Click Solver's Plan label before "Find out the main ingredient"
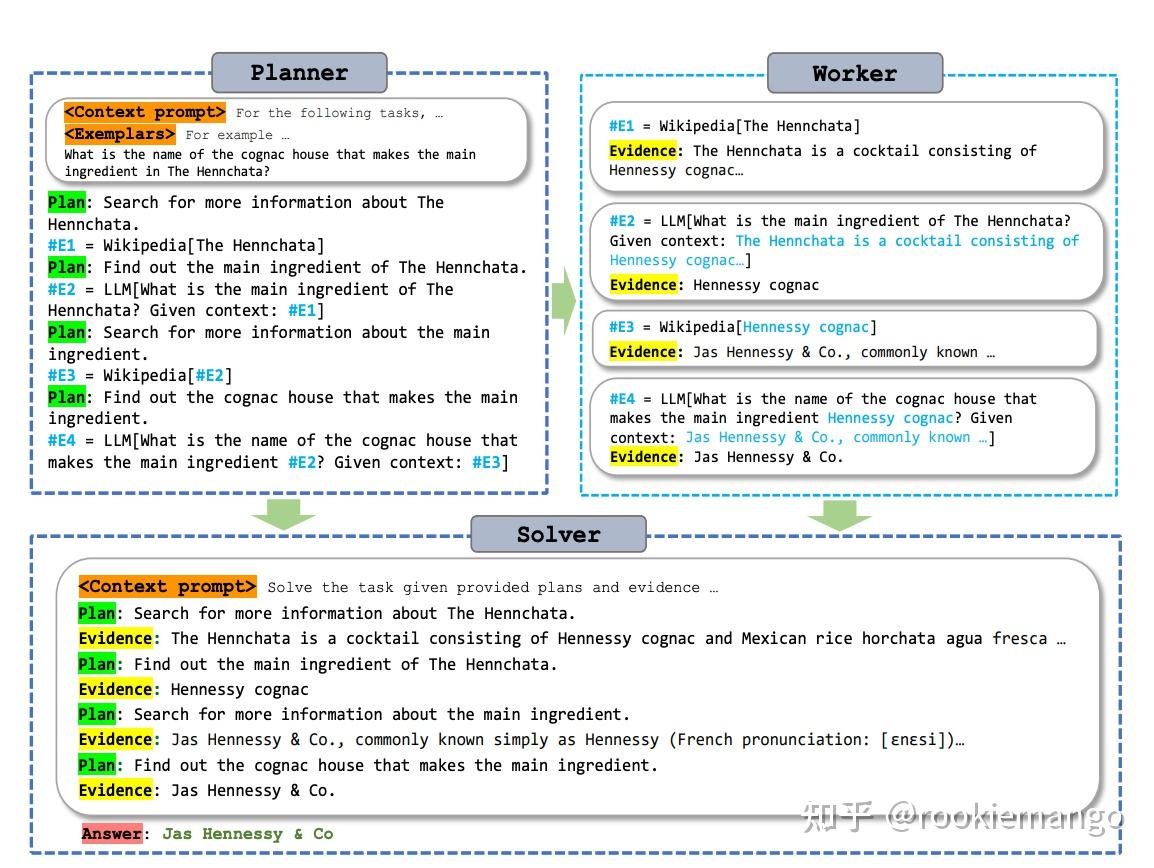 click(x=97, y=664)
